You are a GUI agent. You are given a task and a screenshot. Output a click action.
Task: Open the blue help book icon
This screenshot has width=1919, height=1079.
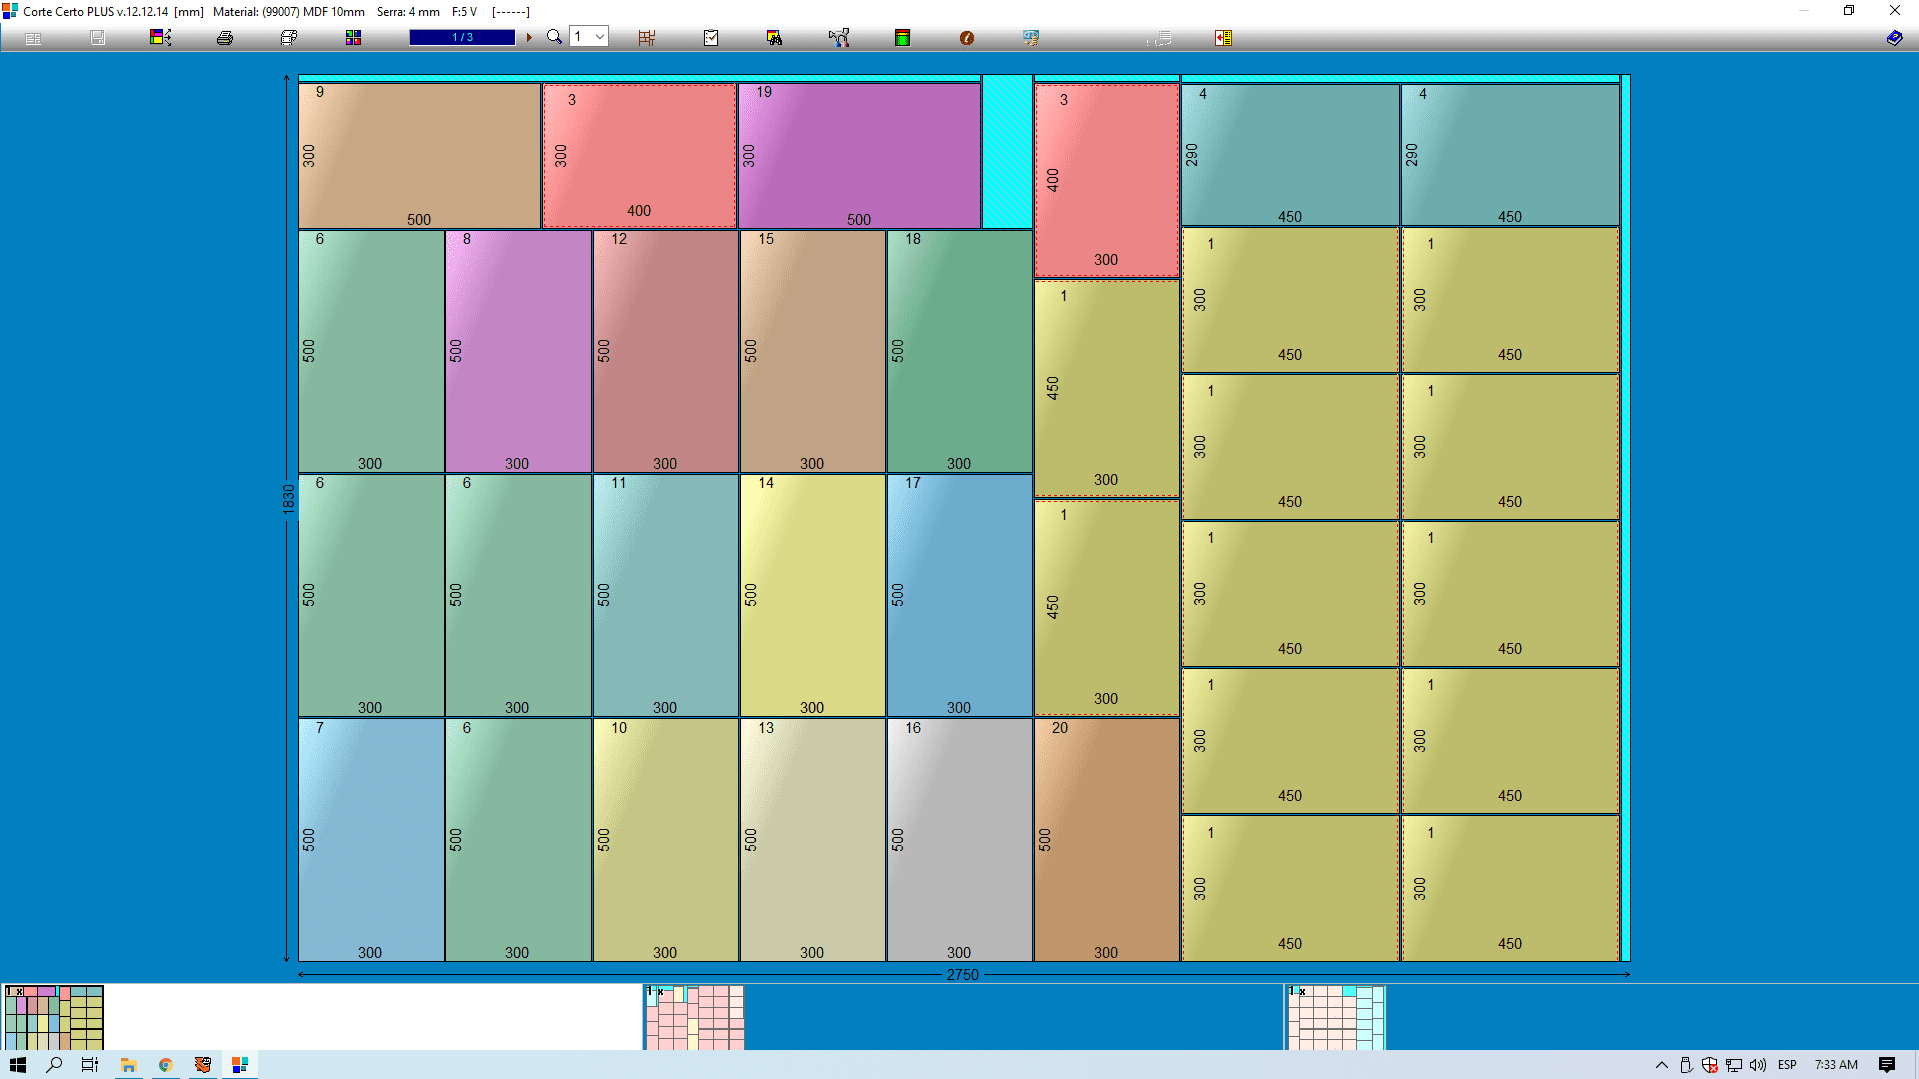click(1894, 38)
